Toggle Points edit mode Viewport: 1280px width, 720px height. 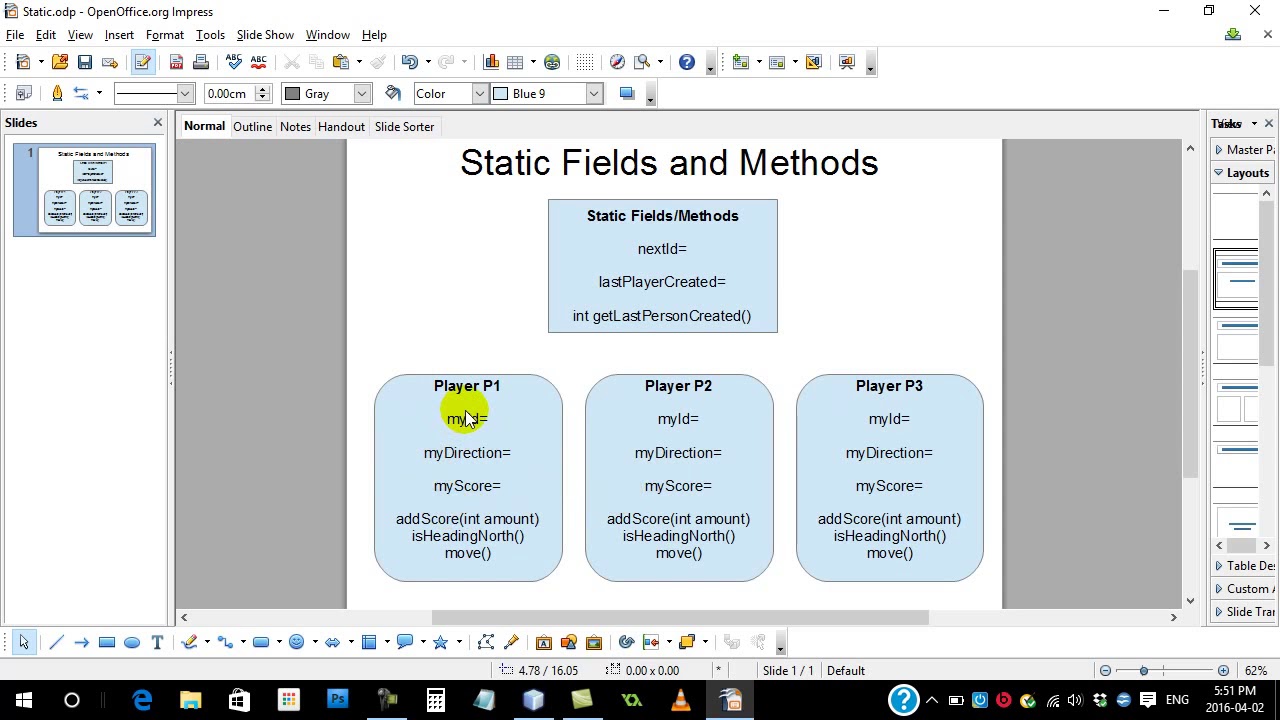[x=486, y=642]
